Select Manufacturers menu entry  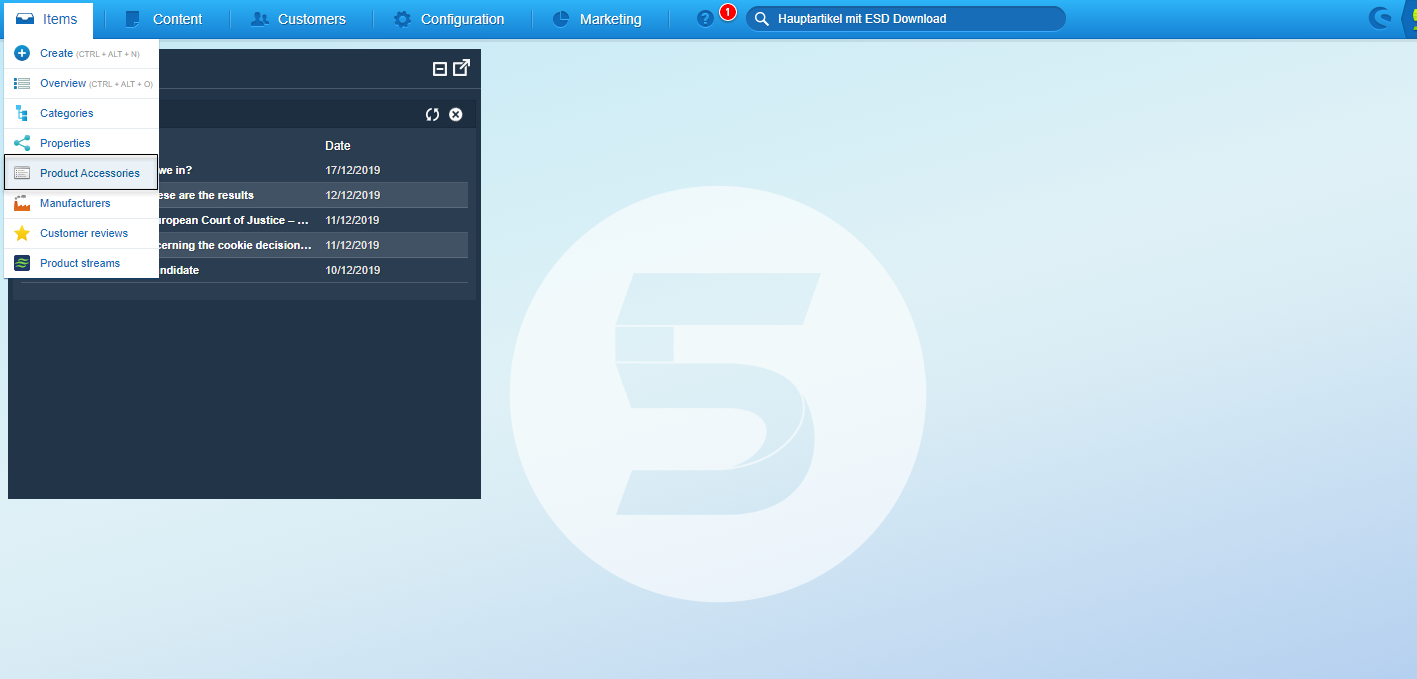81,203
